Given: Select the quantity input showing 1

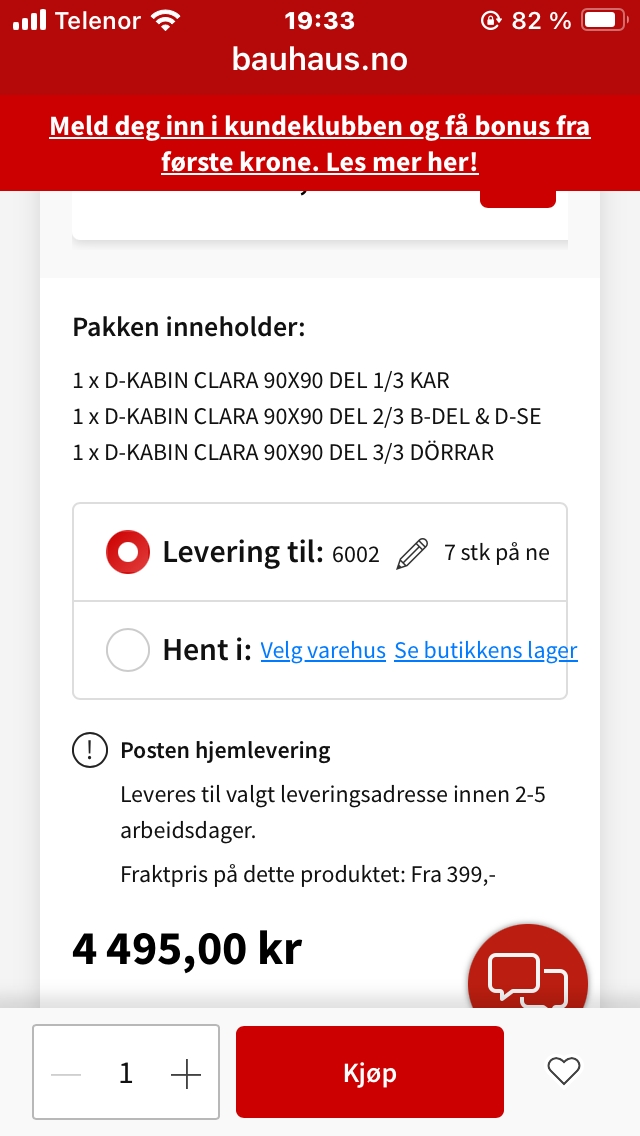Looking at the screenshot, I should pos(125,1072).
